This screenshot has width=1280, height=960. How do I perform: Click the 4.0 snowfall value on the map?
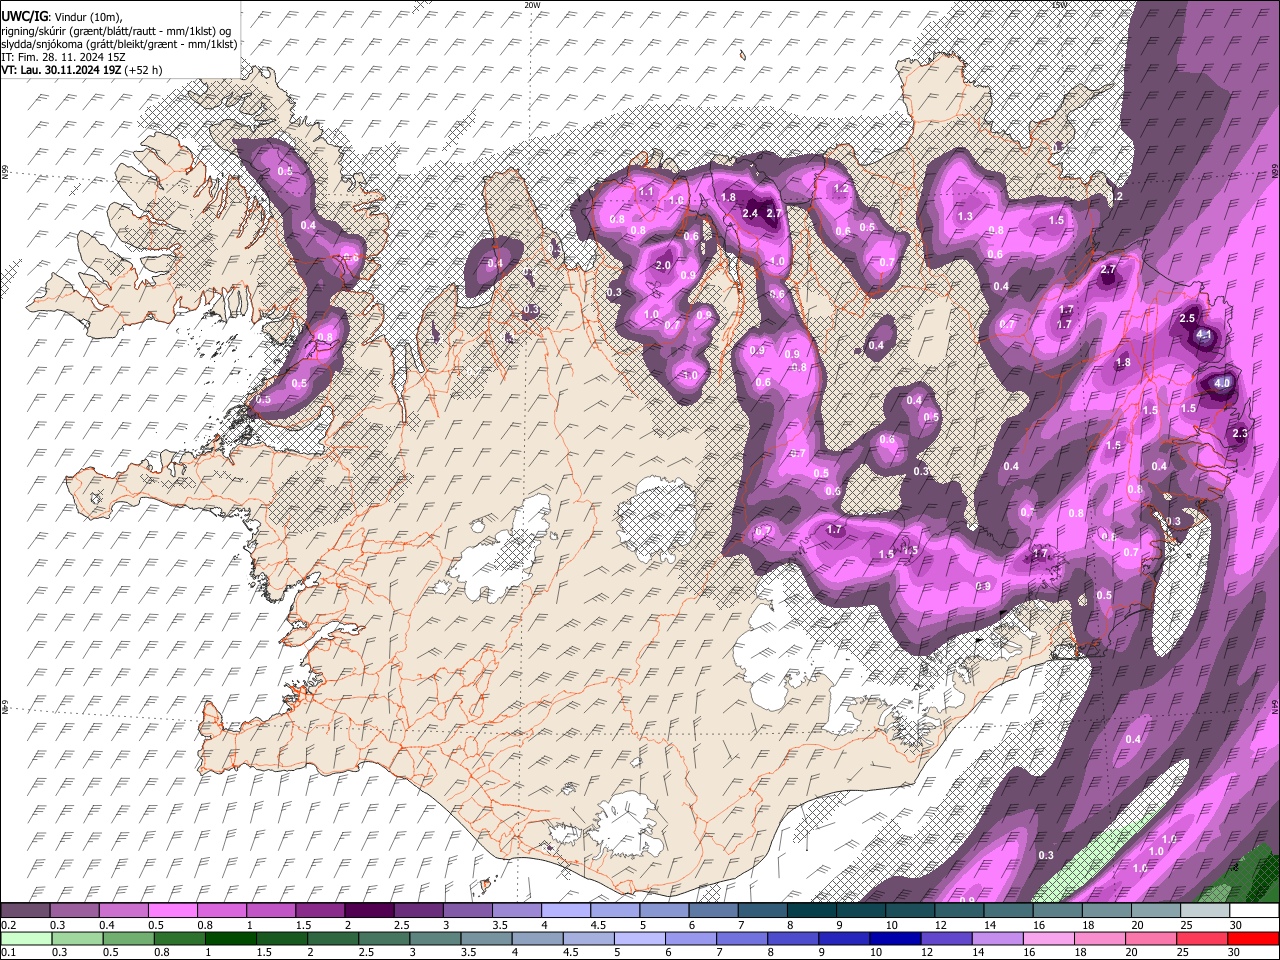point(1222,383)
